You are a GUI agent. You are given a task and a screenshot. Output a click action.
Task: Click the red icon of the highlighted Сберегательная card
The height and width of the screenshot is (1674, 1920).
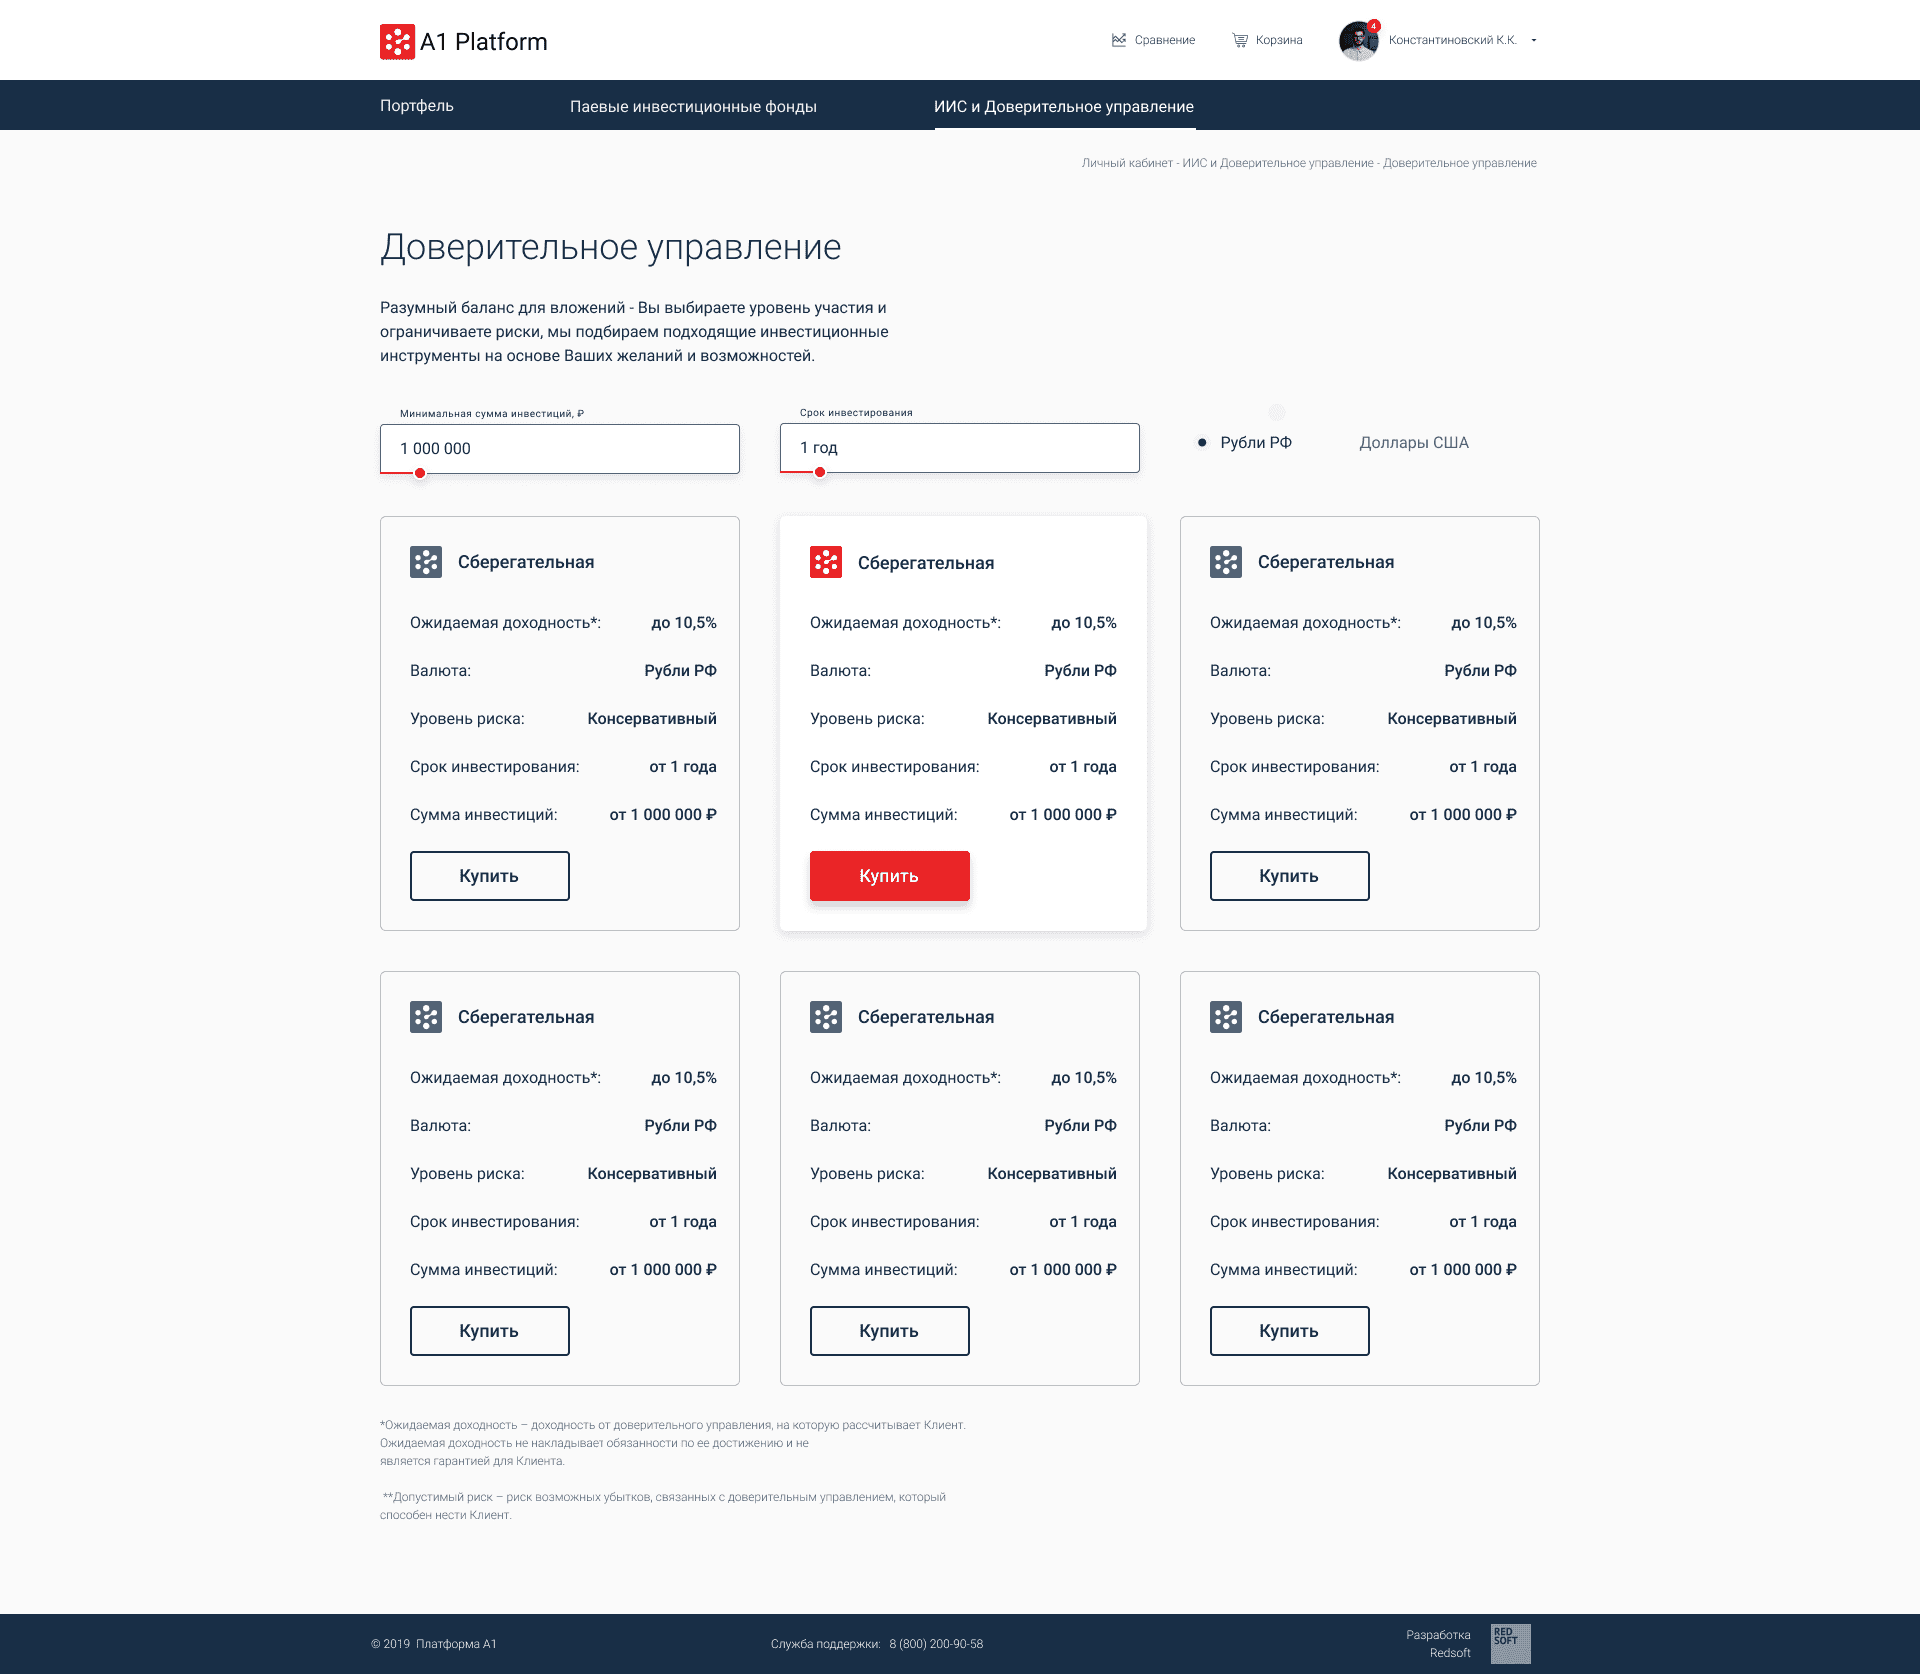click(x=826, y=562)
